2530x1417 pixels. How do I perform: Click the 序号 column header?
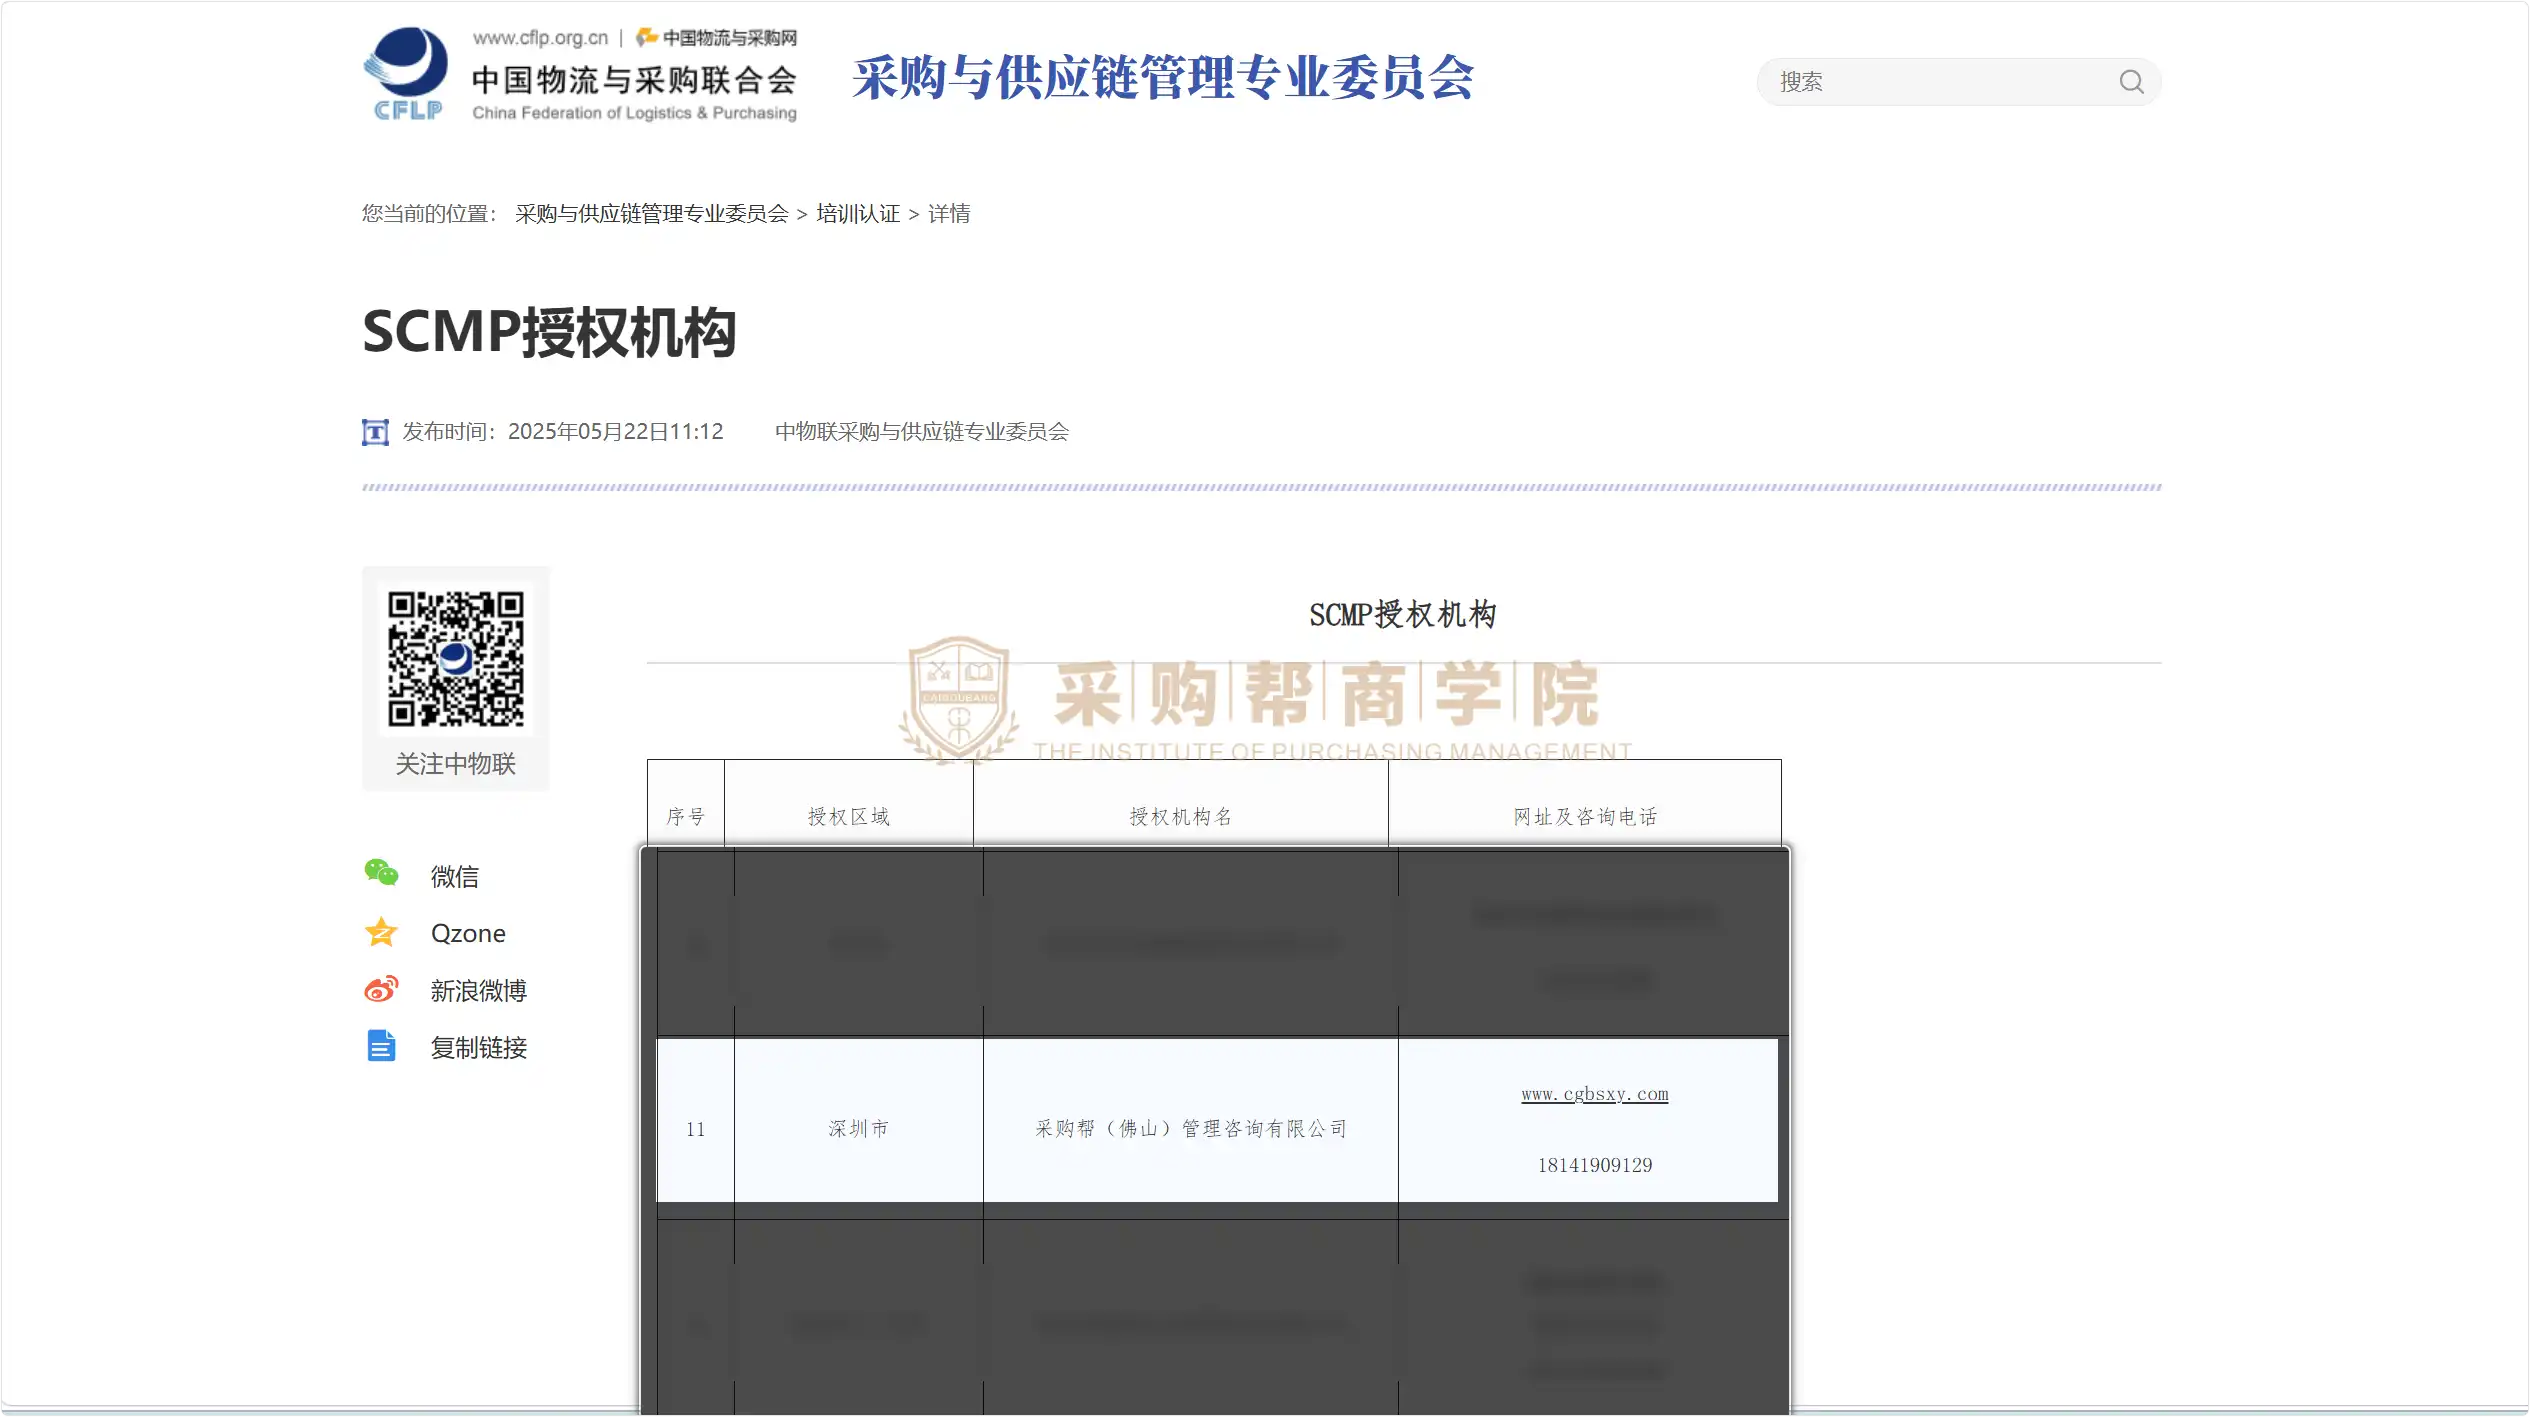[x=686, y=817]
